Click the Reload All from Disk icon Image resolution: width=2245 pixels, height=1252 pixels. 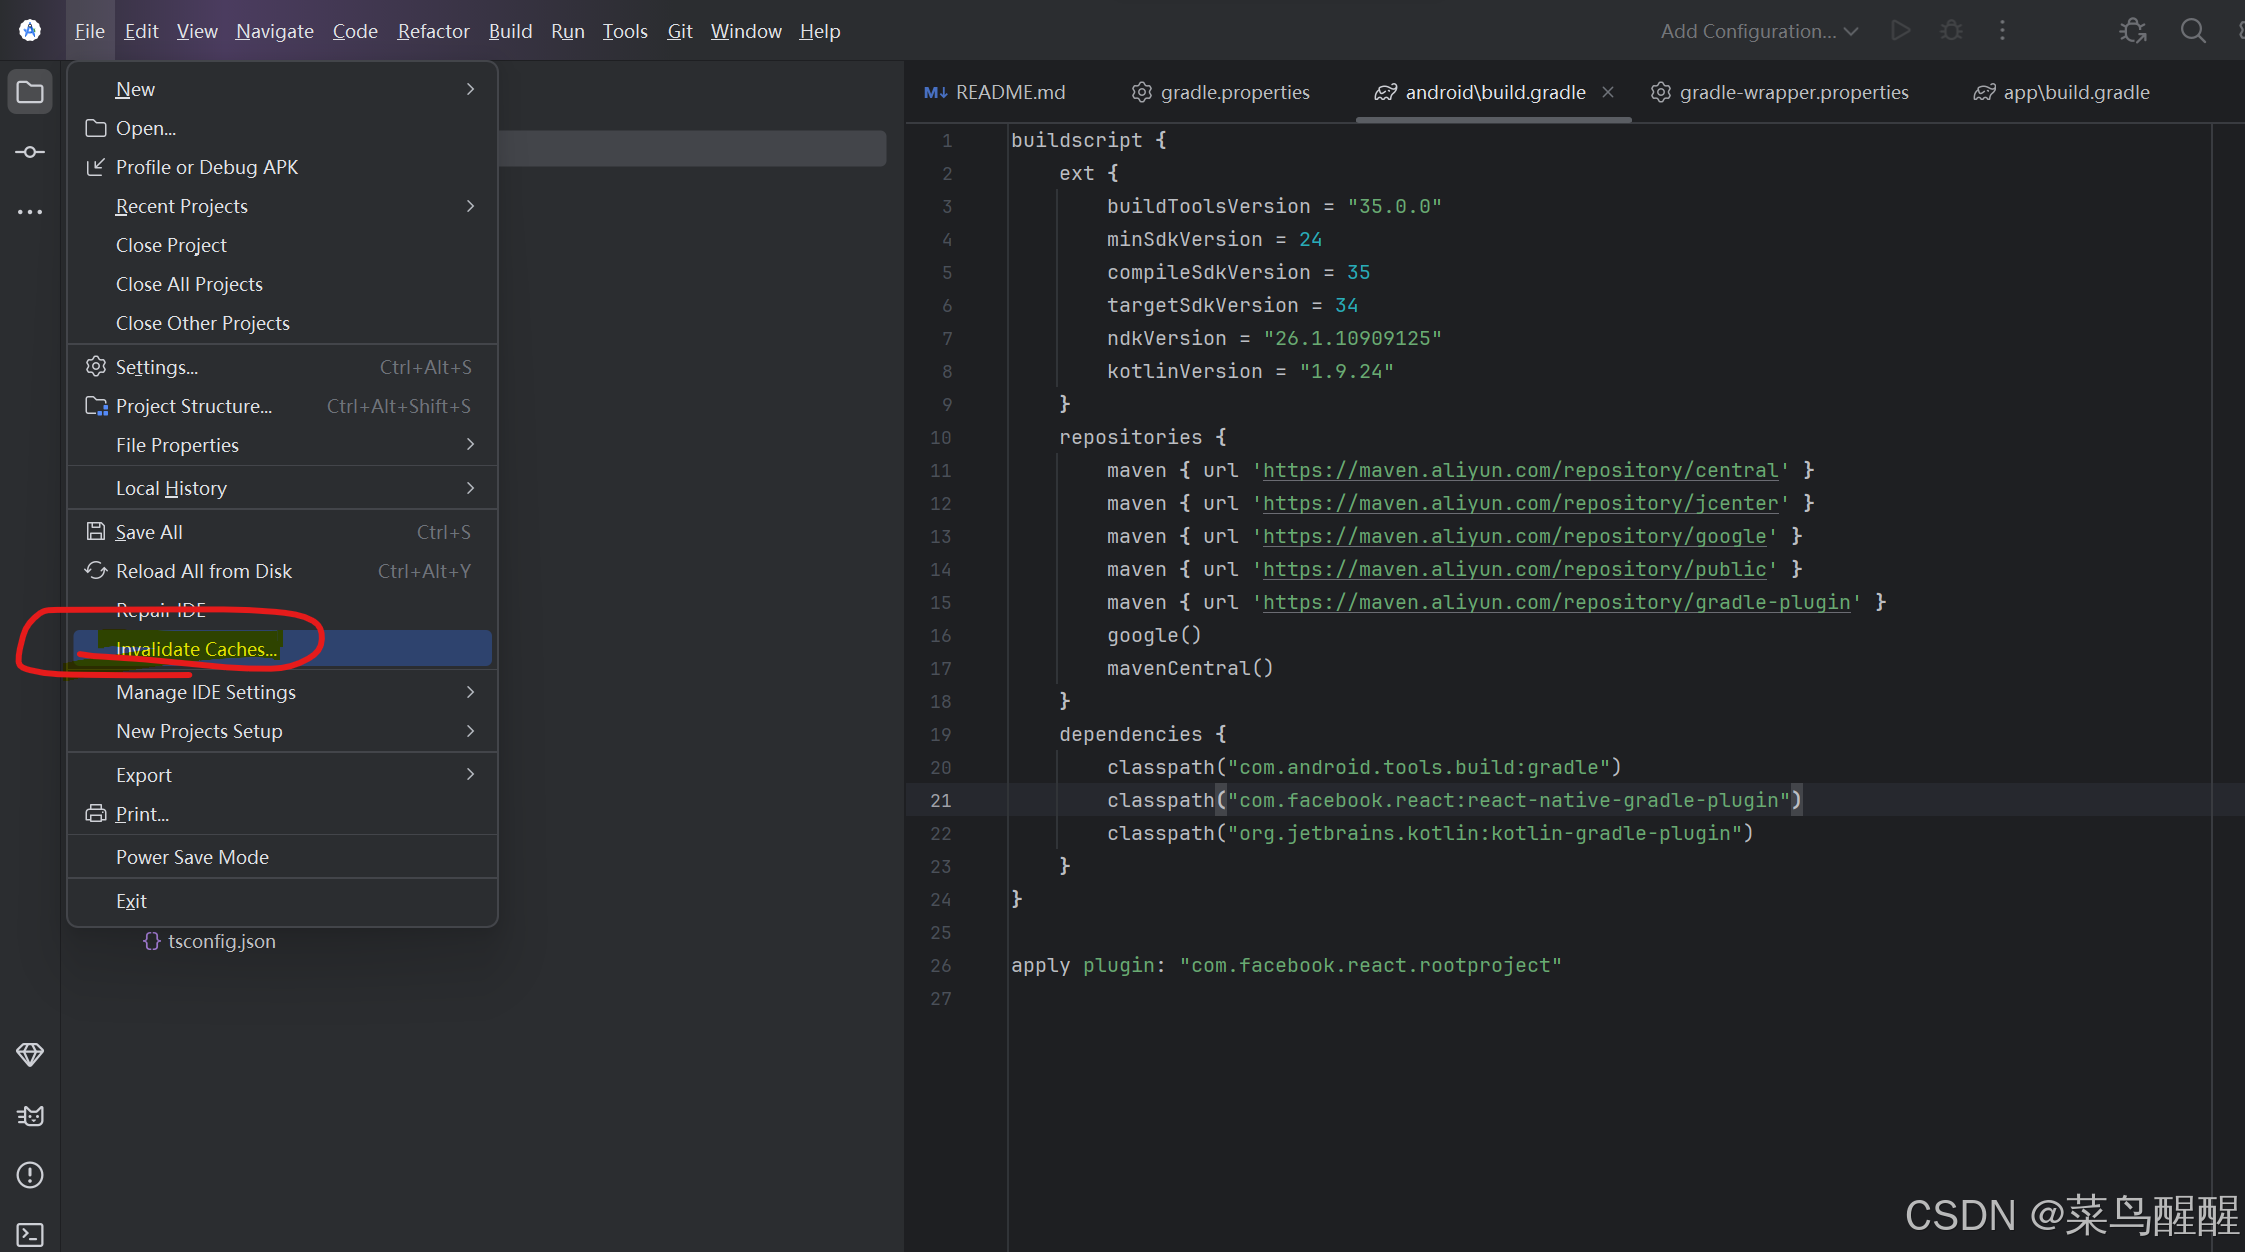(96, 570)
